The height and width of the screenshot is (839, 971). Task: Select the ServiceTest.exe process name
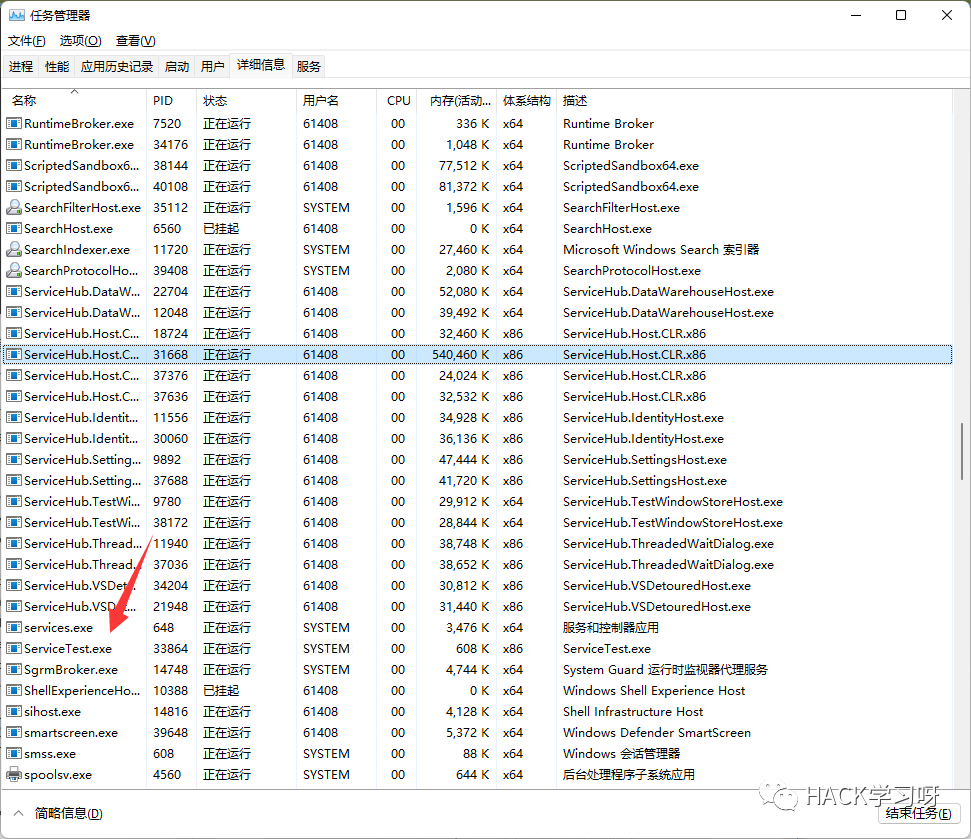pos(68,648)
